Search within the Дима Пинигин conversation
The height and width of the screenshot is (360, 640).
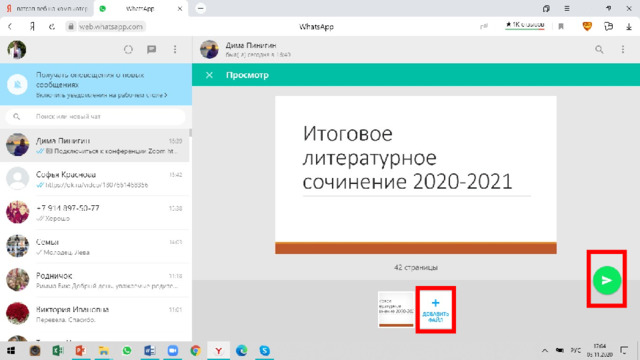(599, 49)
